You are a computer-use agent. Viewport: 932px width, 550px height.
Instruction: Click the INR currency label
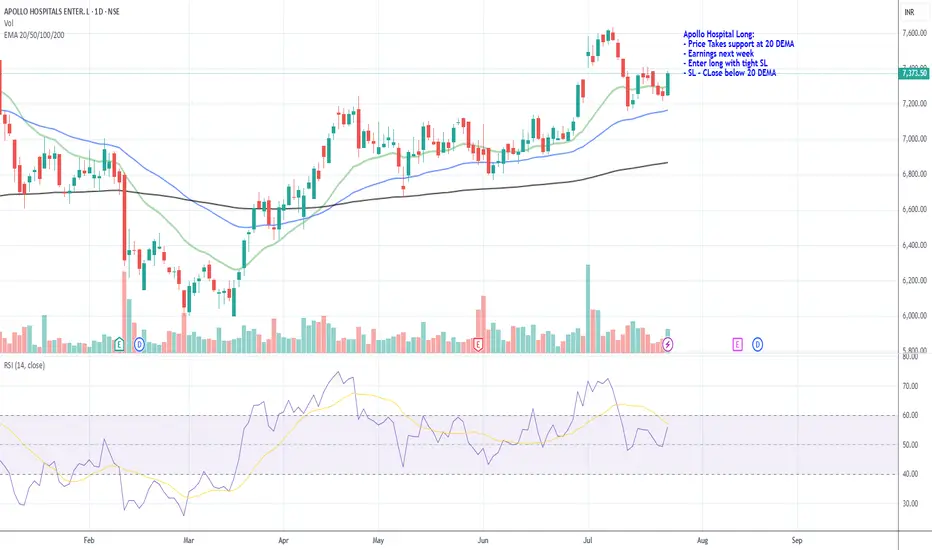[x=909, y=12]
